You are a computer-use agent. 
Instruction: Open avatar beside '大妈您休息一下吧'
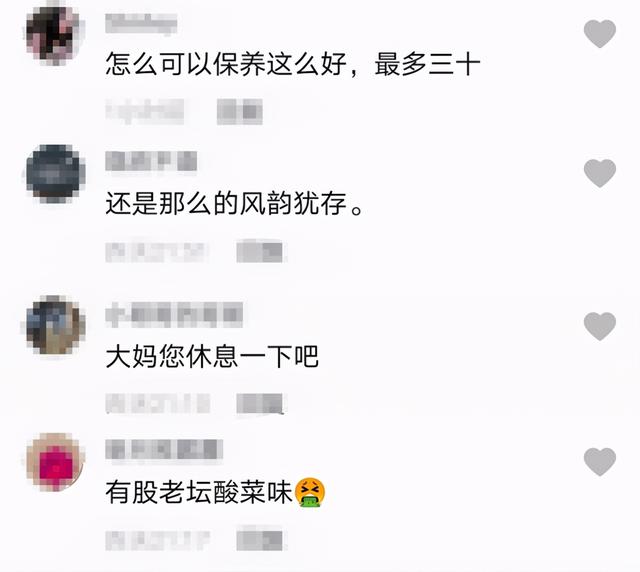click(53, 325)
